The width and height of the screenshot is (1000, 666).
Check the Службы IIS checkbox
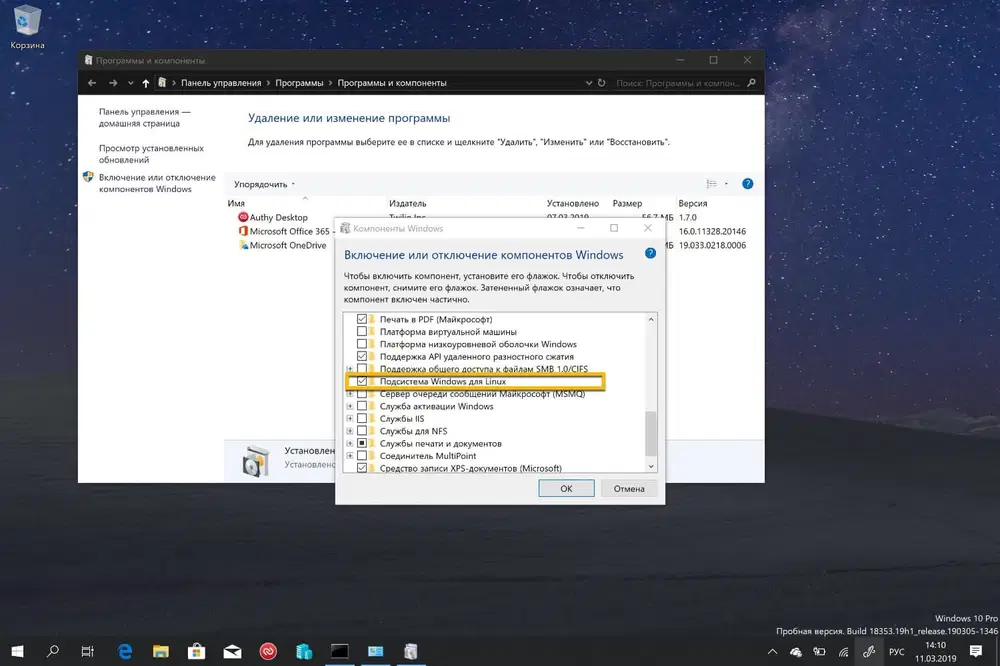pos(362,418)
